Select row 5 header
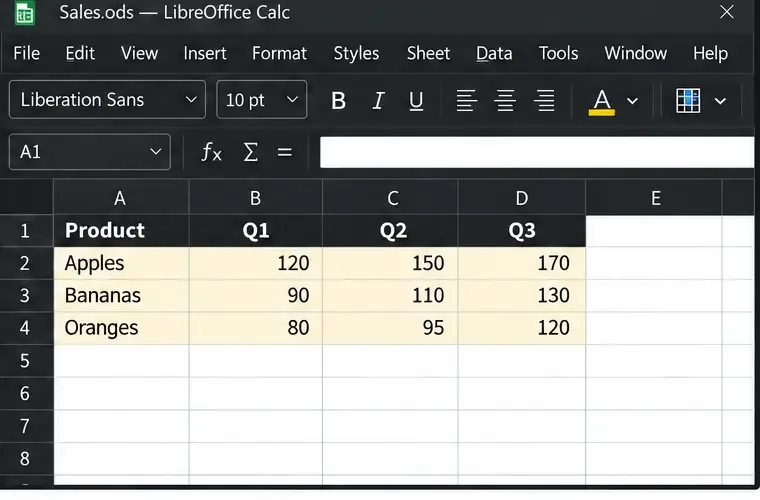 26,361
